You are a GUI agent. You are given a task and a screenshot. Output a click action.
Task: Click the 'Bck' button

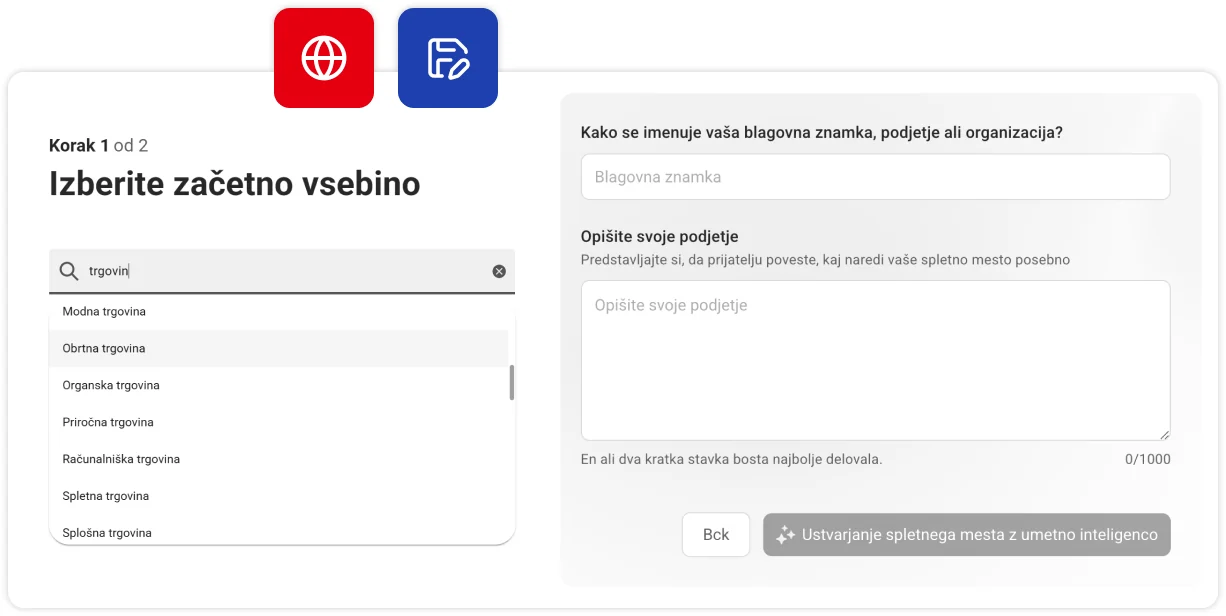click(716, 535)
